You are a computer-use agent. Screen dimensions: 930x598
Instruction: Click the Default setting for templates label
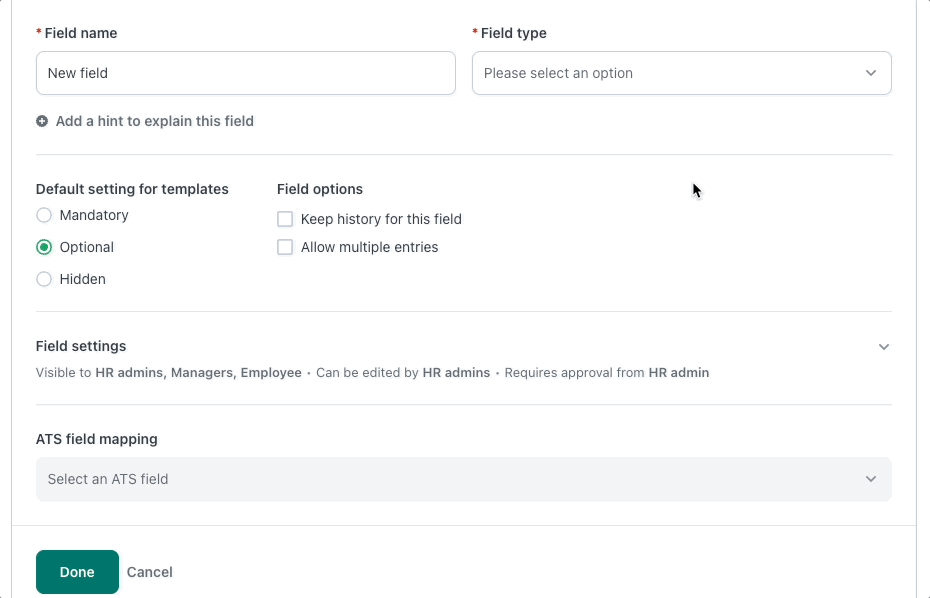132,189
